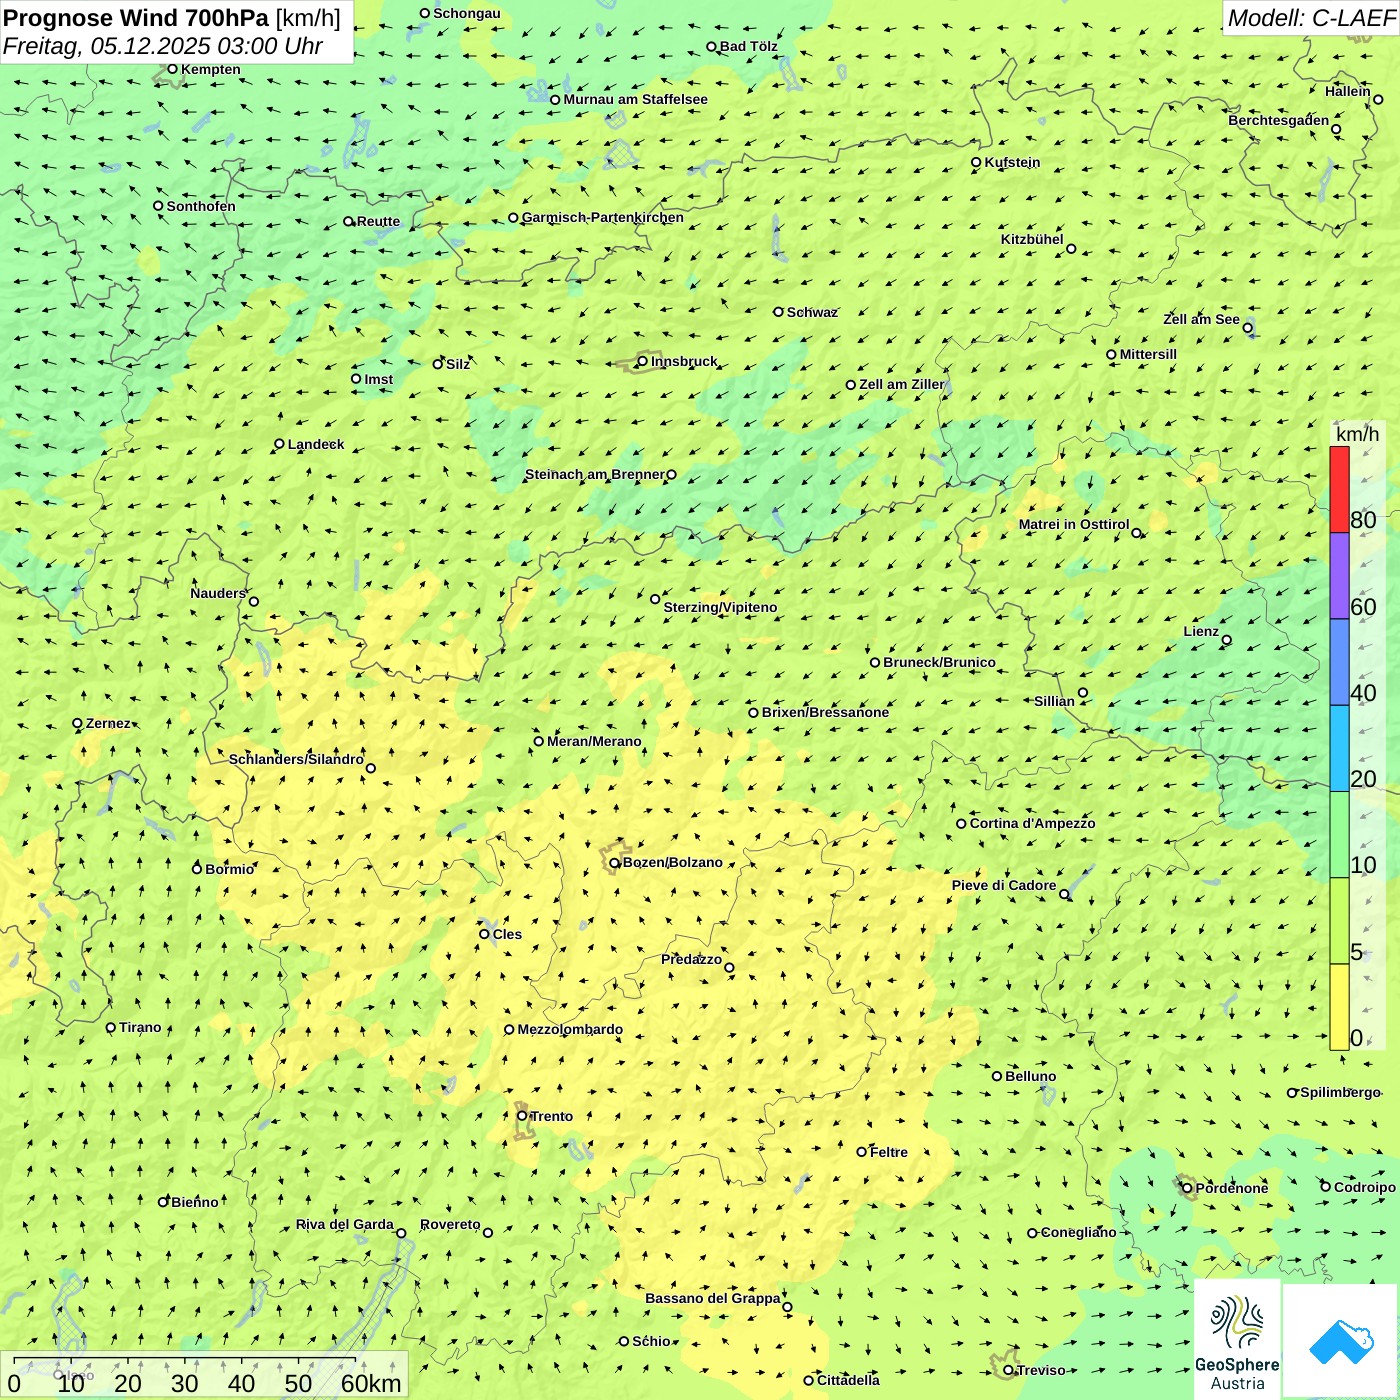Image resolution: width=1400 pixels, height=1400 pixels.
Task: Click the Bormio marker dot
Action: [197, 868]
